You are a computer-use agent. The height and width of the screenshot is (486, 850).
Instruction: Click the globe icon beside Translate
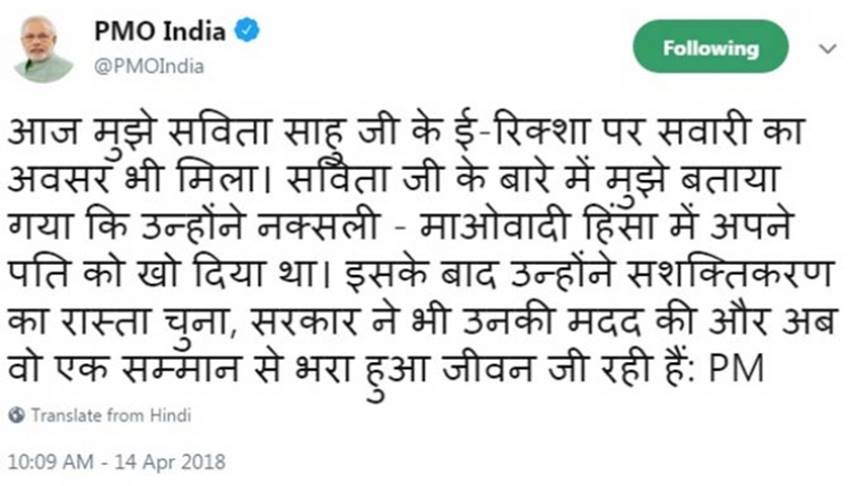click(x=19, y=414)
